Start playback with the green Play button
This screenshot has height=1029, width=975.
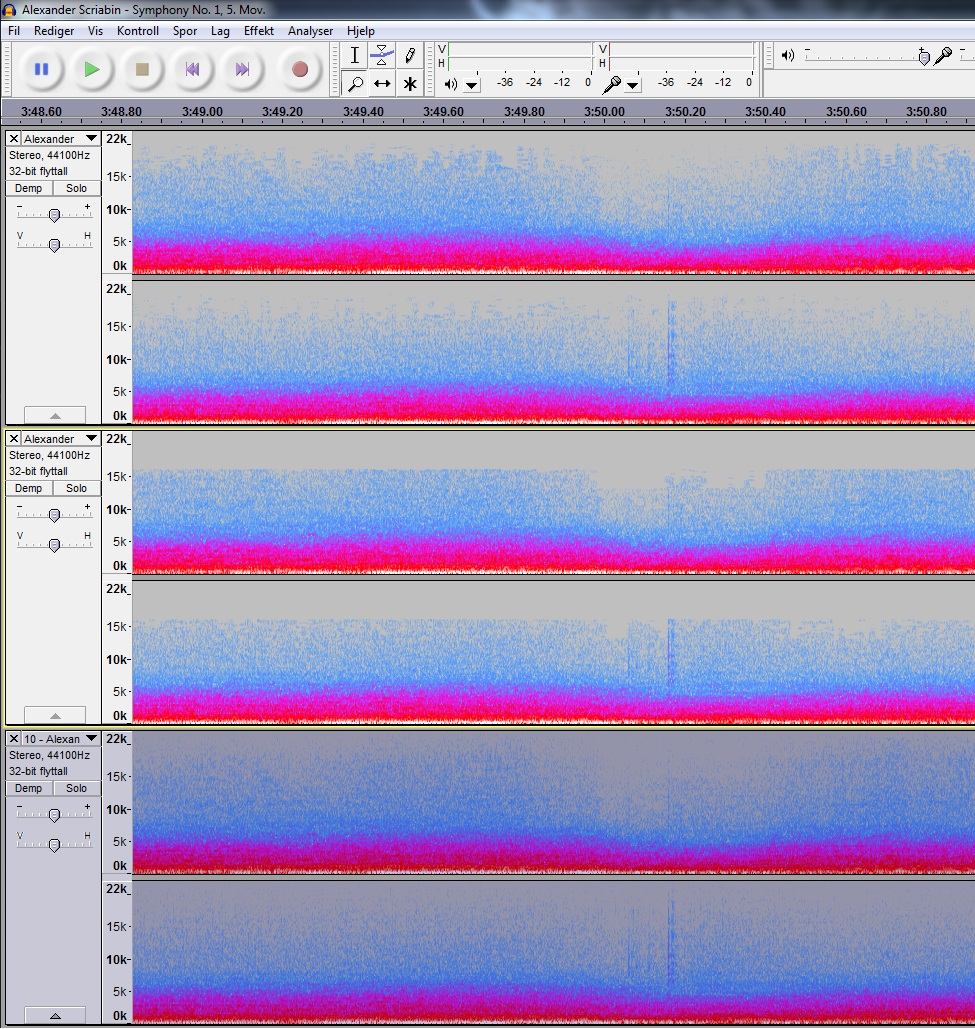[92, 69]
